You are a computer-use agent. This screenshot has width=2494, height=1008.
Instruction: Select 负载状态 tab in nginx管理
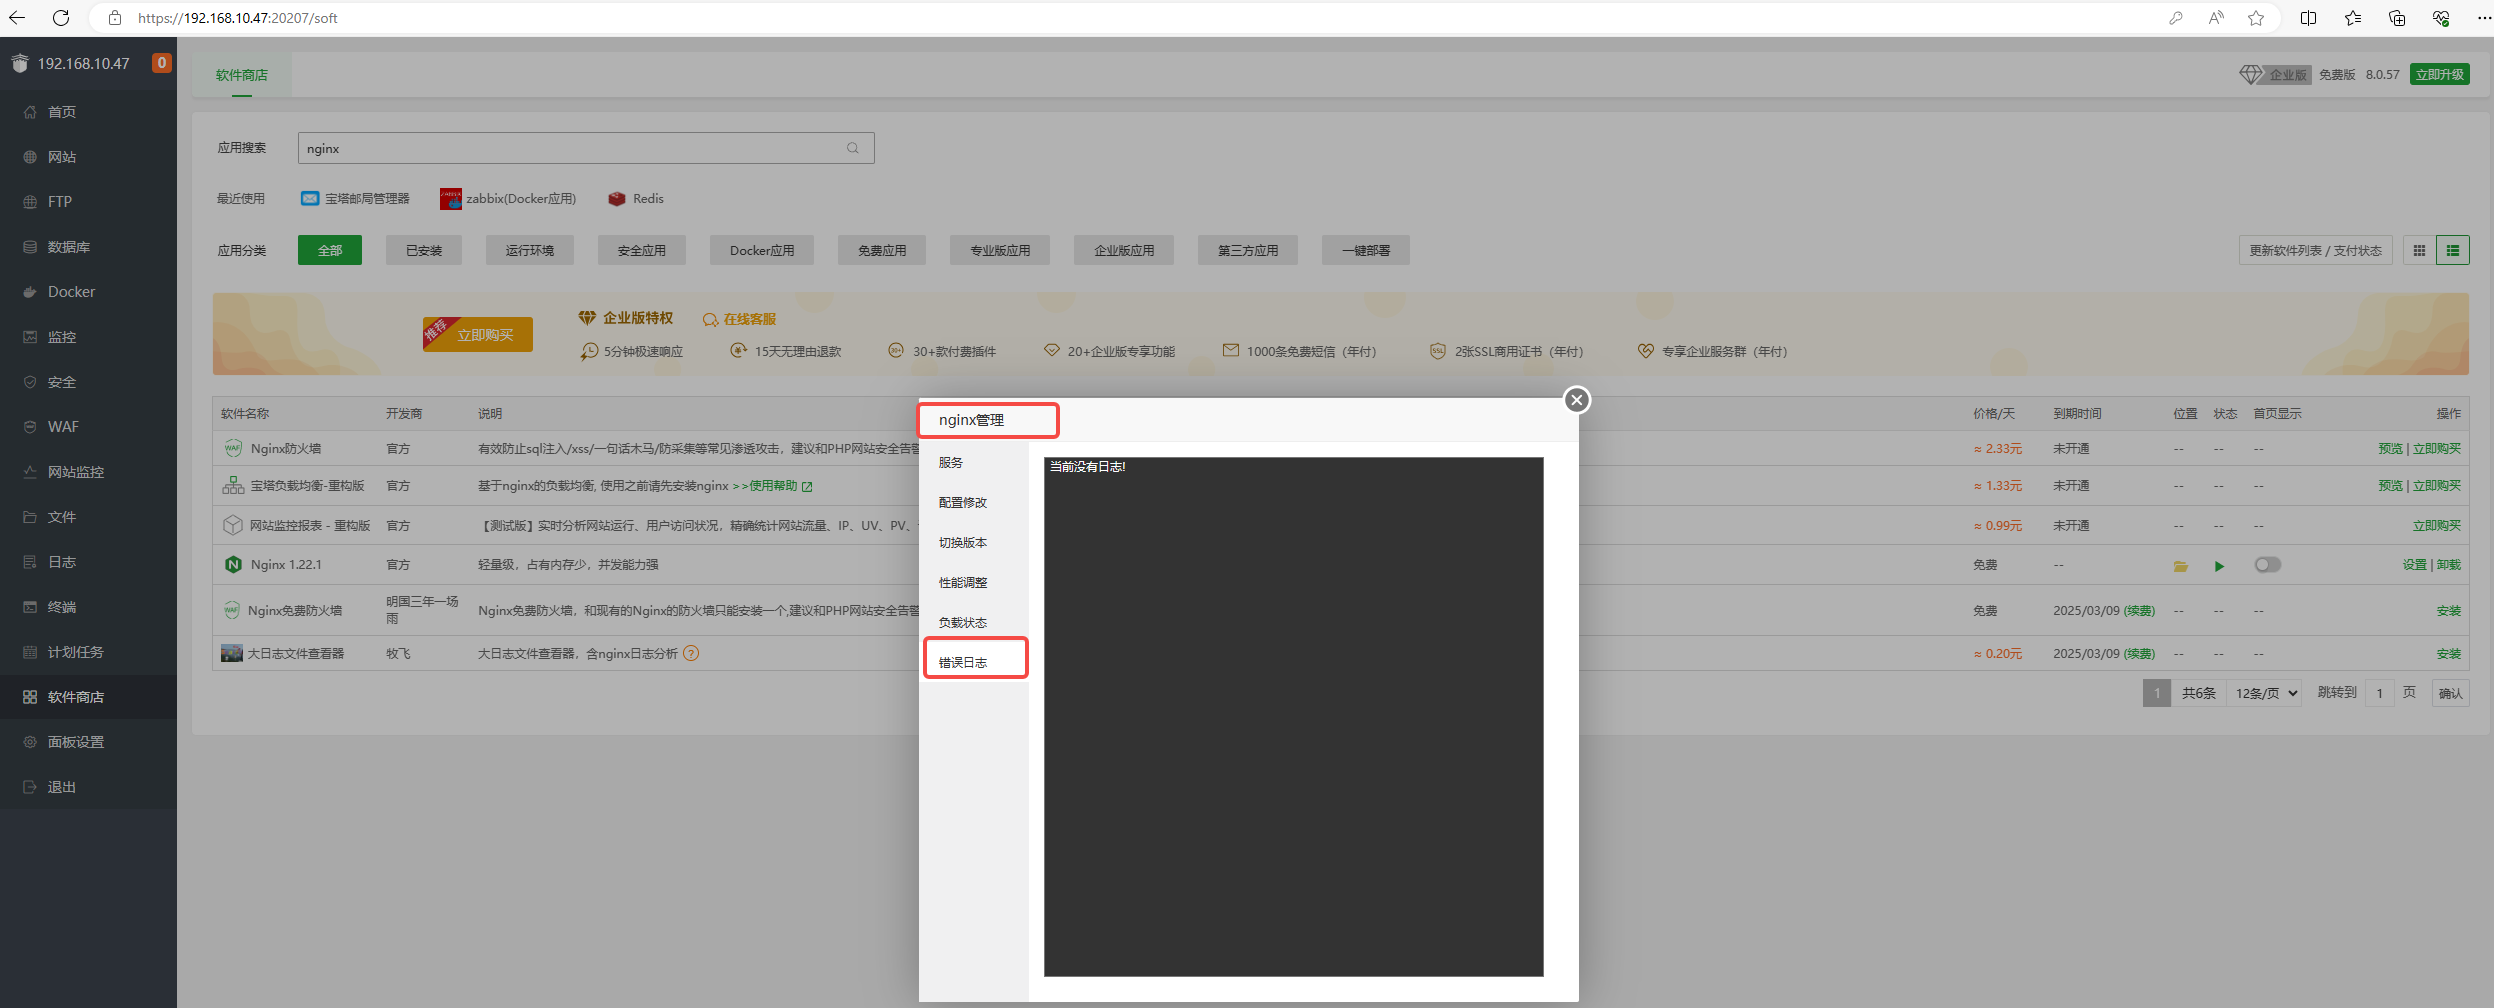[974, 623]
